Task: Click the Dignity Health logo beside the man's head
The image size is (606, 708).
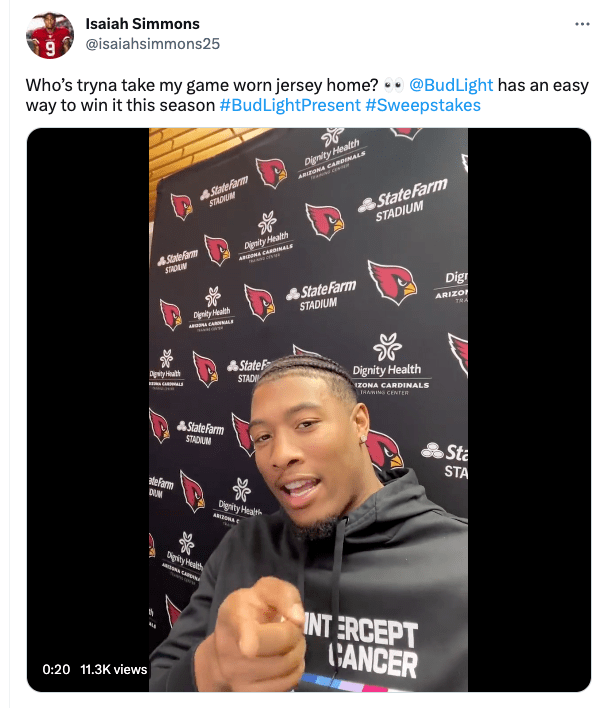Action: [387, 364]
